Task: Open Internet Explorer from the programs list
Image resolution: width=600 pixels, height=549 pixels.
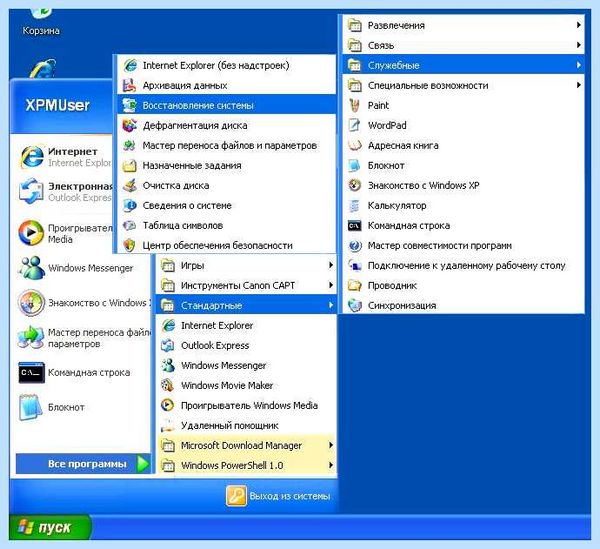Action: pos(246,326)
